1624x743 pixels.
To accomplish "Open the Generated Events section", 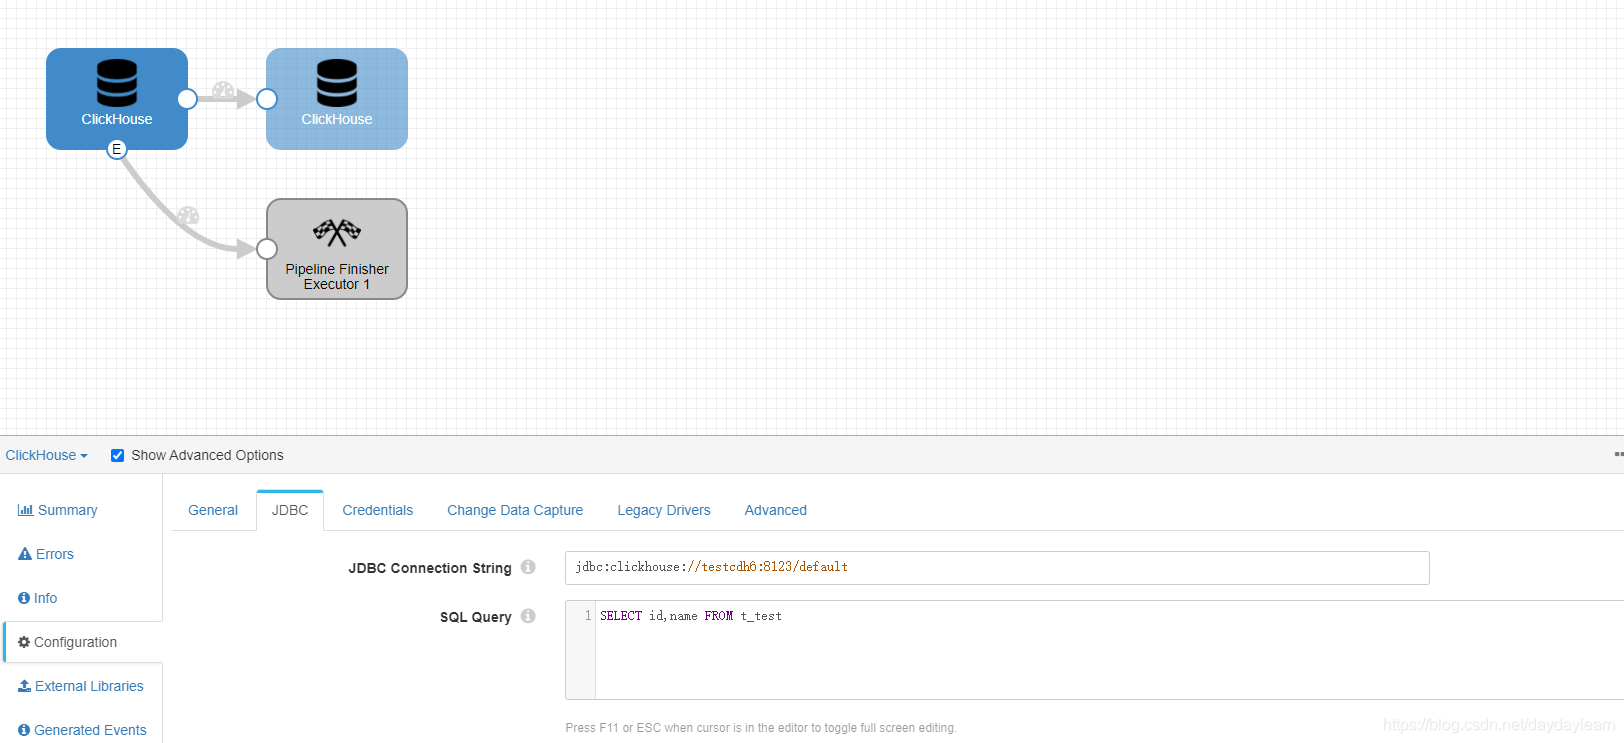I will 90,730.
